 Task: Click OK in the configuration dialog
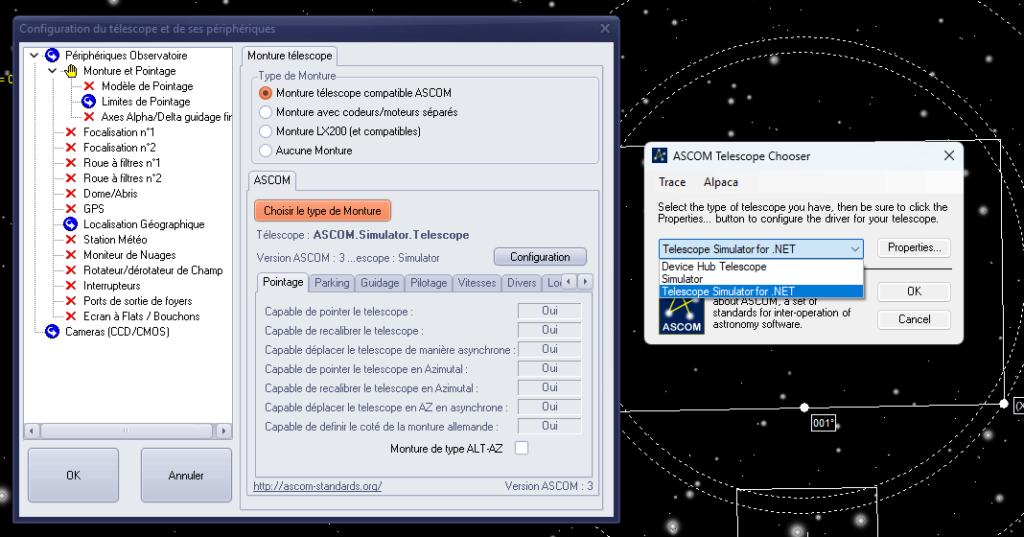point(73,476)
